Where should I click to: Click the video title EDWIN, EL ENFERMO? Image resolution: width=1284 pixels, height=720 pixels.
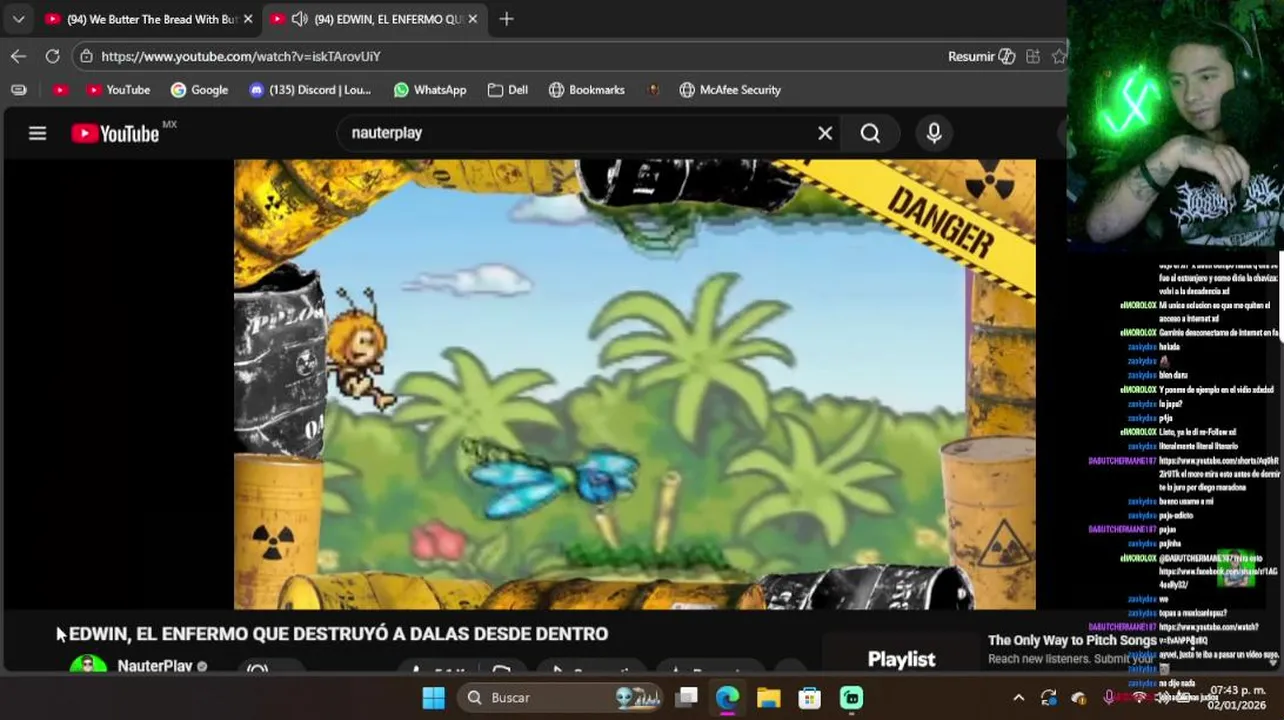pos(338,634)
